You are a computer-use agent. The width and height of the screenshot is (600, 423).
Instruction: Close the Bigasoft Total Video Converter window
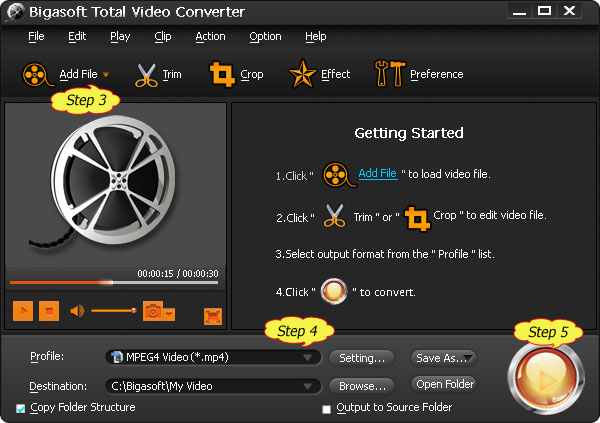(x=569, y=11)
